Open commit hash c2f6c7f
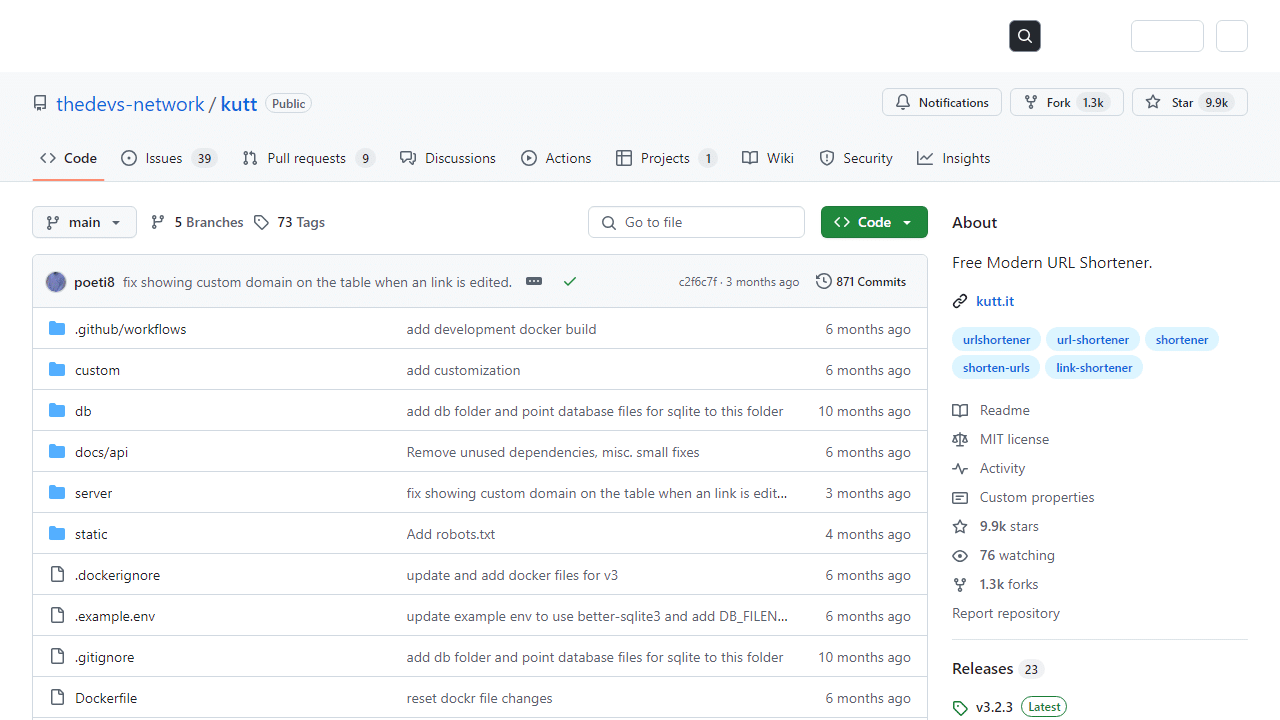 tap(698, 282)
